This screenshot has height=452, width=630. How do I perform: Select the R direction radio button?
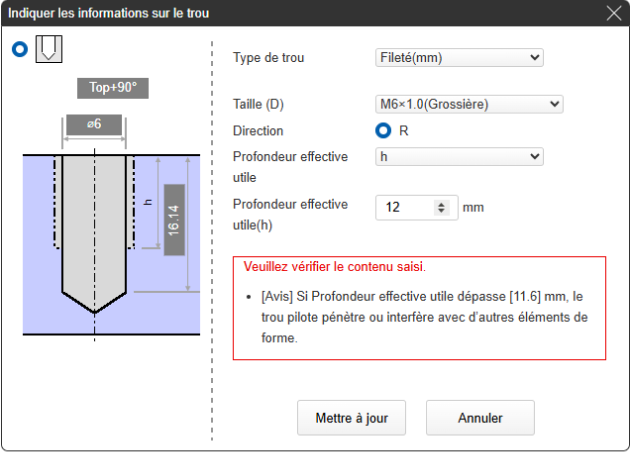pos(383,131)
